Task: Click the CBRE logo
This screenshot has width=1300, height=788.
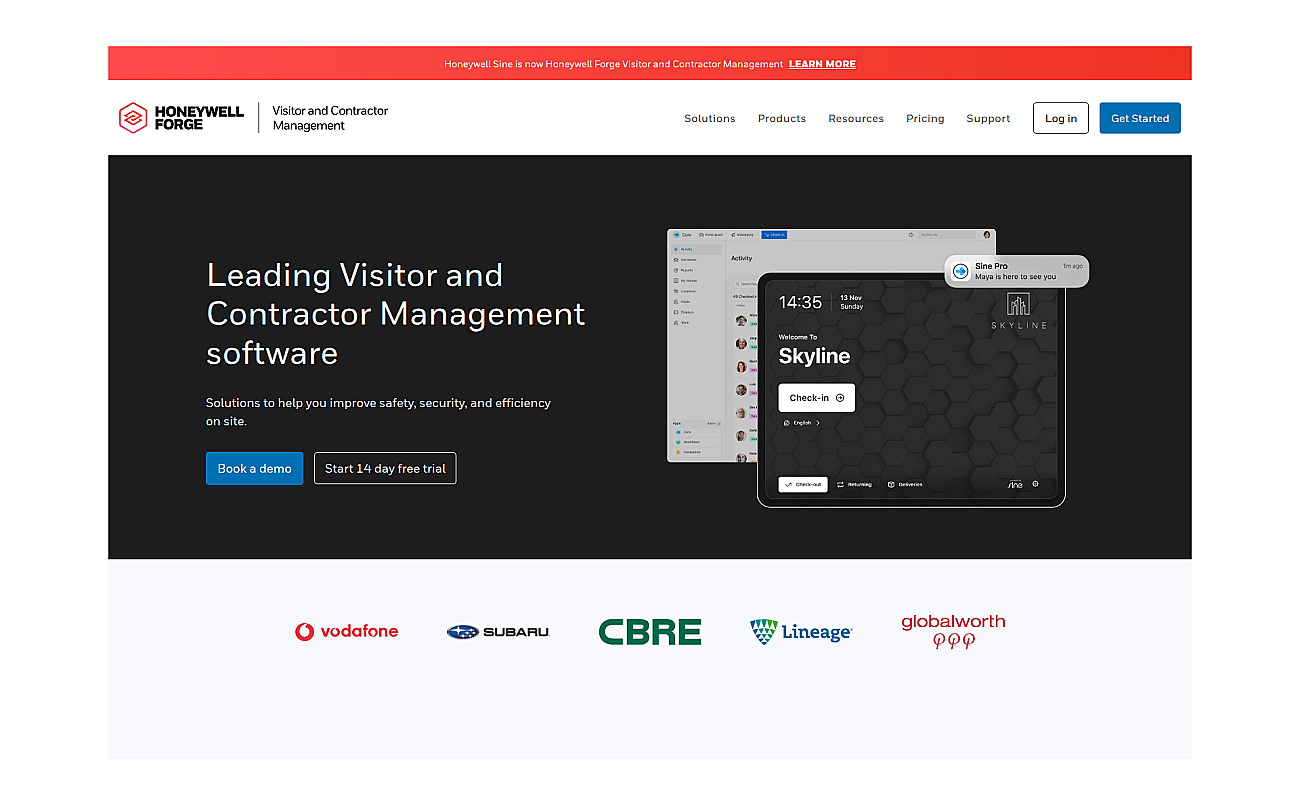Action: click(x=650, y=631)
